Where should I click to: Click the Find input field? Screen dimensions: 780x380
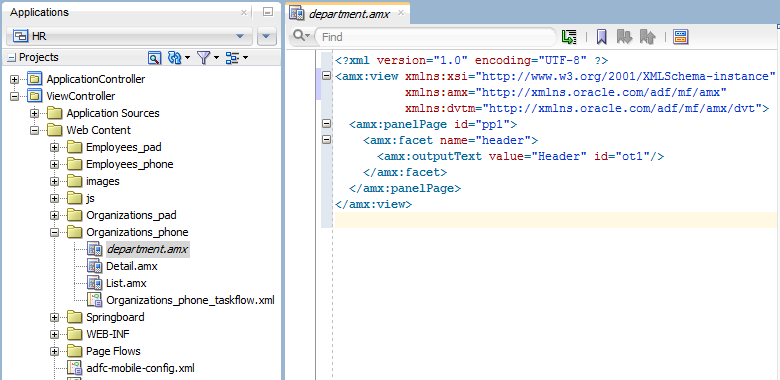436,37
